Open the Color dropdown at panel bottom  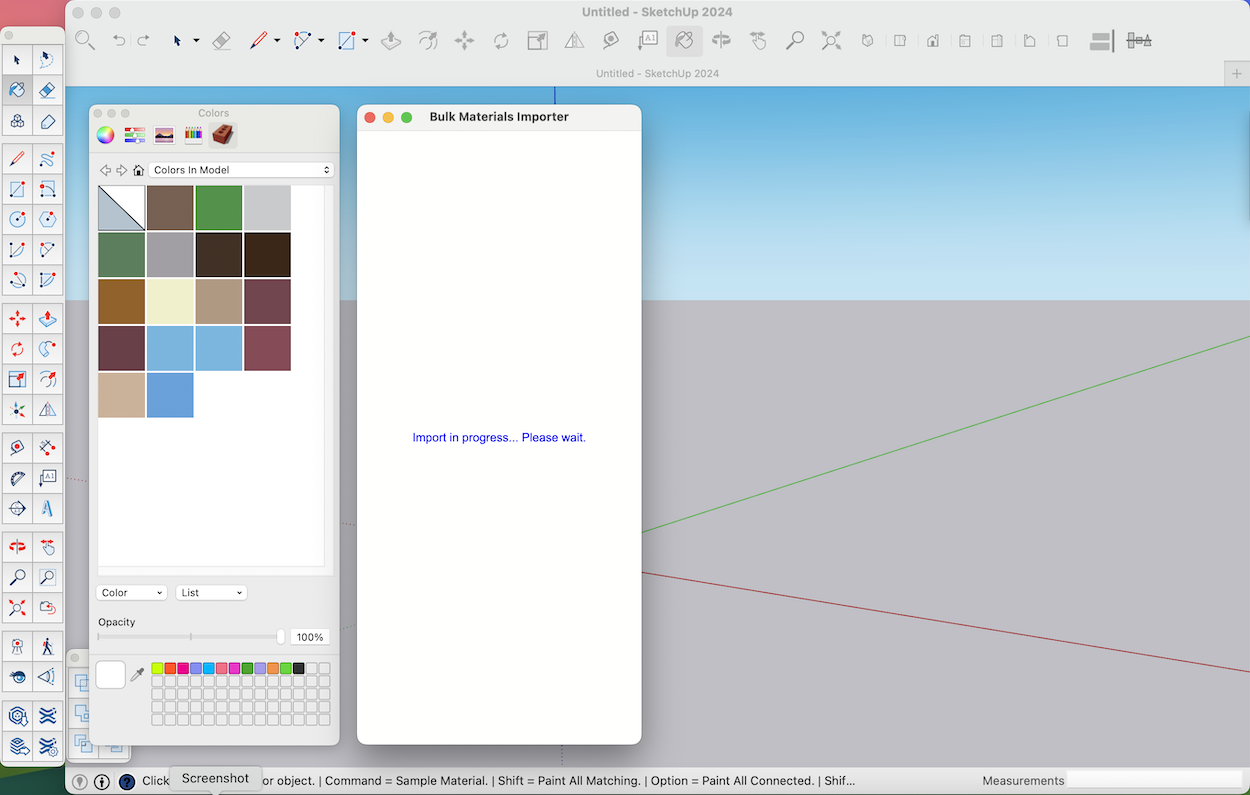coord(131,592)
